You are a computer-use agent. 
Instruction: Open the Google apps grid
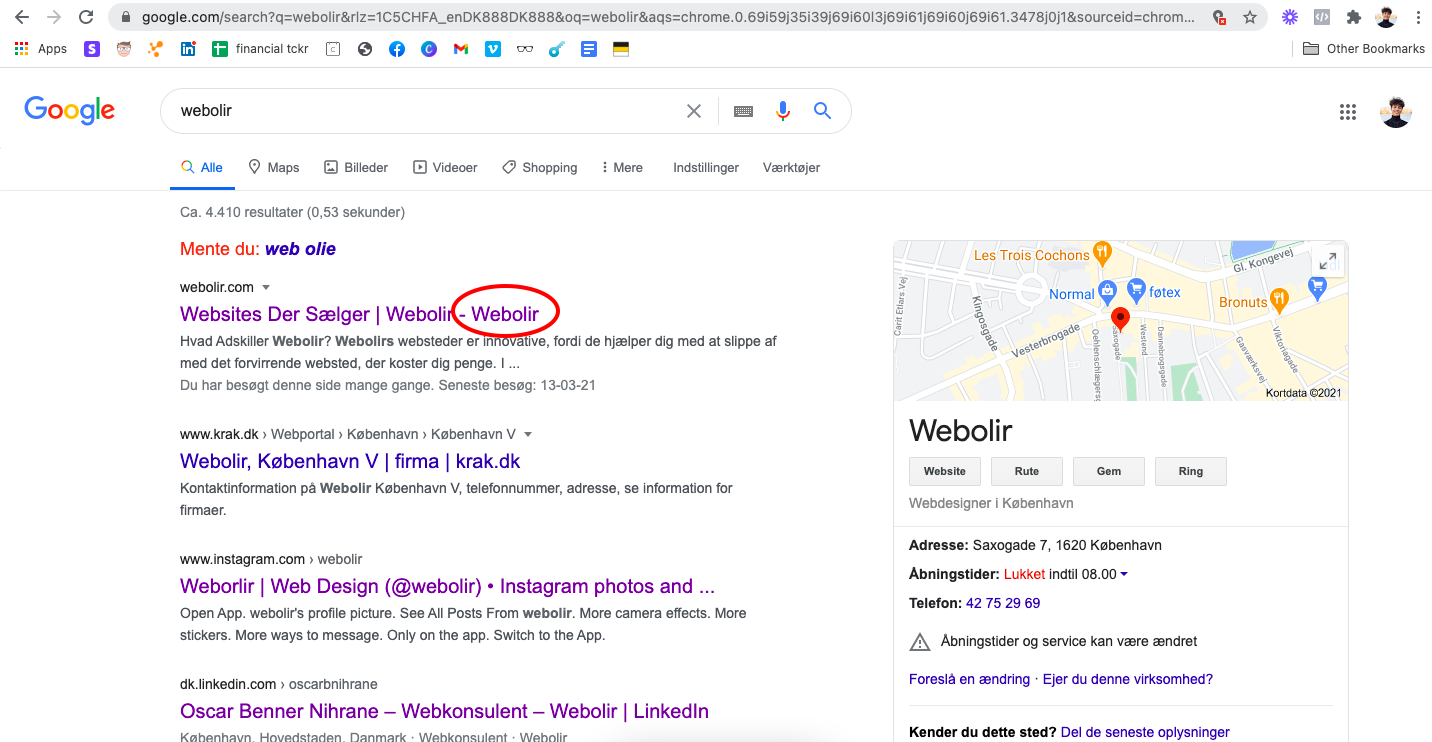tap(1348, 112)
